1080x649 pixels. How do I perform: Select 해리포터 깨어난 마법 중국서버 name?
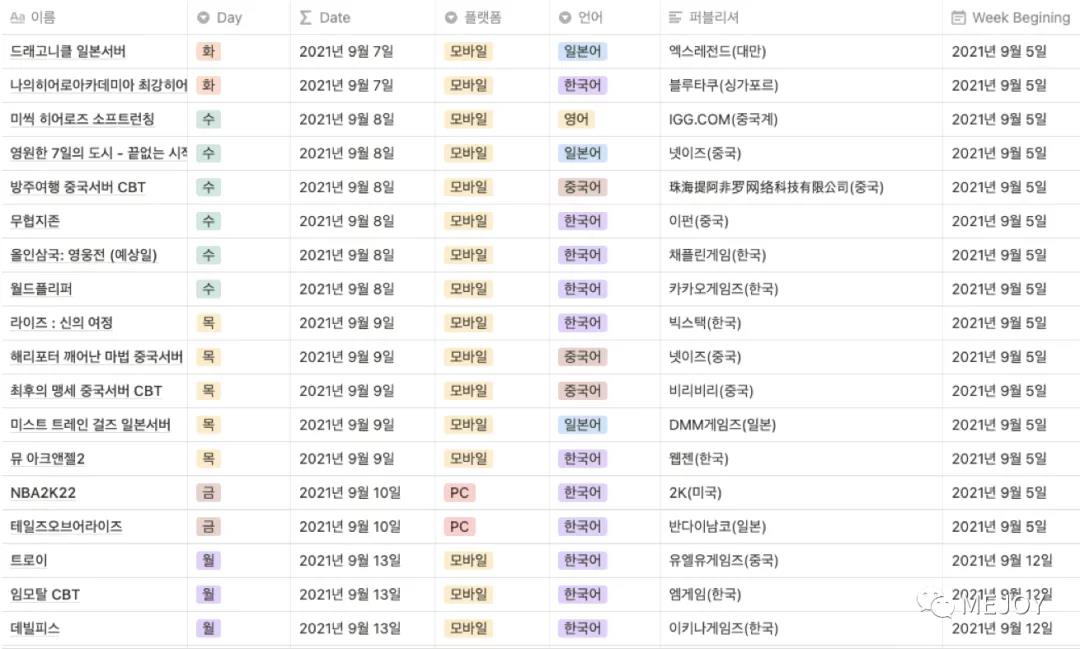click(96, 357)
